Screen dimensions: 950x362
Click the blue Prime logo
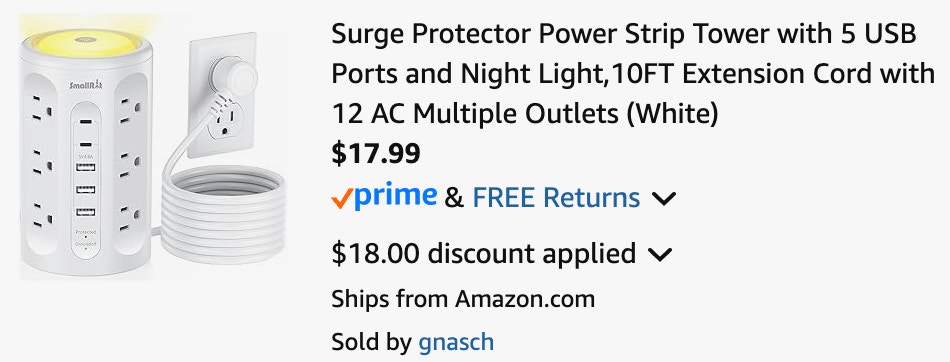[394, 196]
